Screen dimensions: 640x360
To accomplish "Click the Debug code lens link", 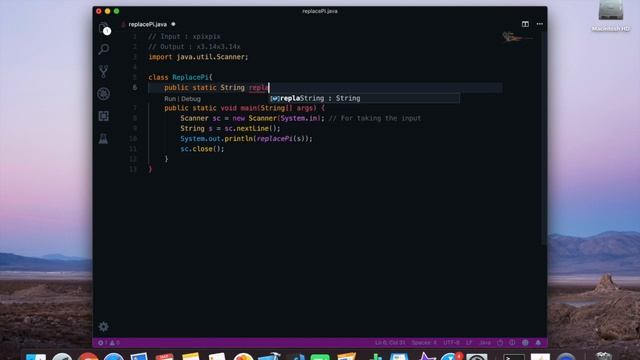I will [191, 99].
